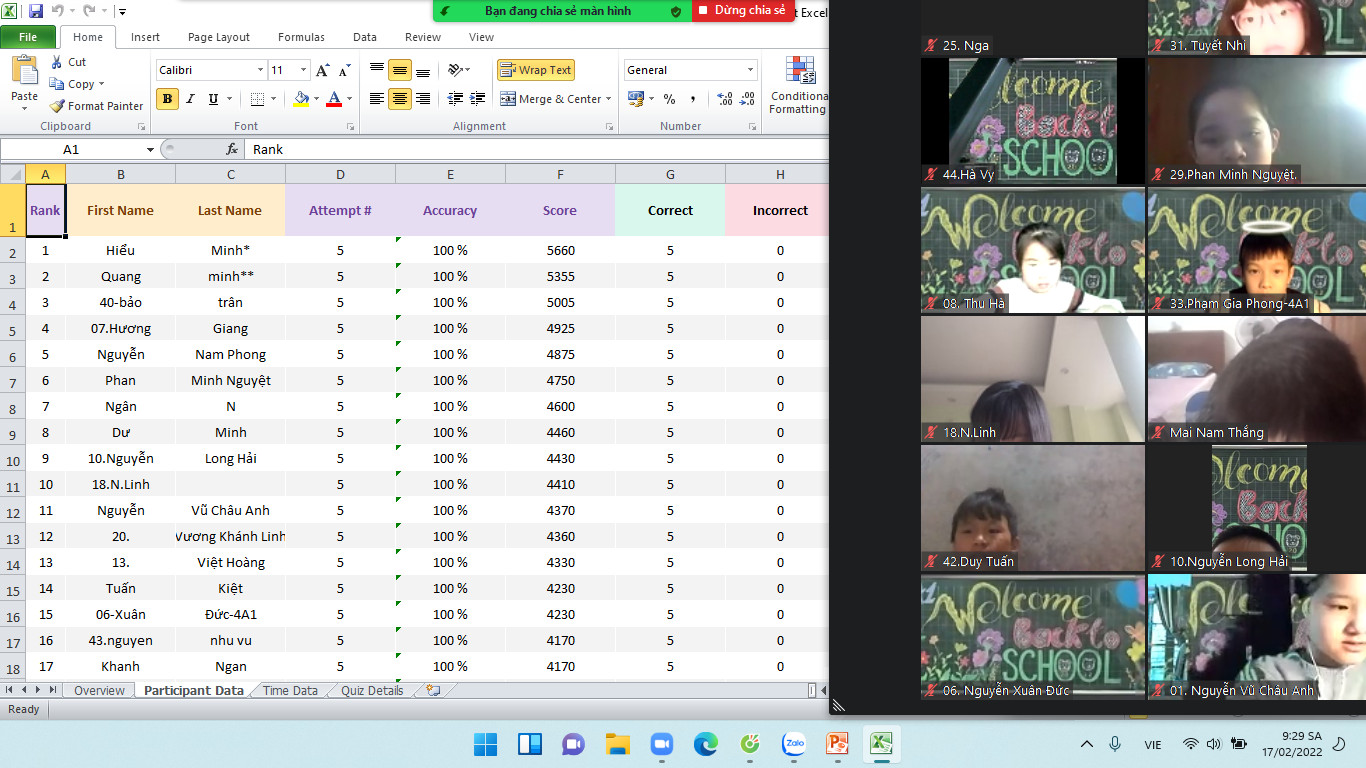
Task: Click the Insert Function fx icon
Action: [x=232, y=149]
